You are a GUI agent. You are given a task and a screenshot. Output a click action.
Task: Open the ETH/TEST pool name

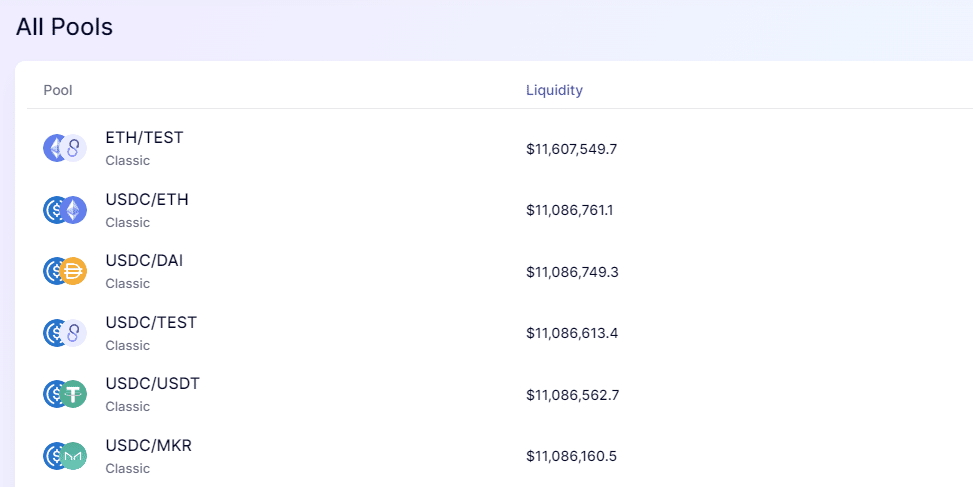click(145, 138)
